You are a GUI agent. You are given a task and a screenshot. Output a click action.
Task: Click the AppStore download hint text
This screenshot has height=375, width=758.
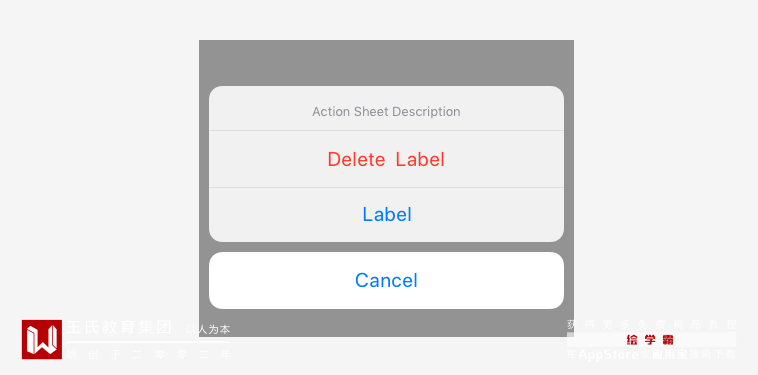(x=651, y=354)
